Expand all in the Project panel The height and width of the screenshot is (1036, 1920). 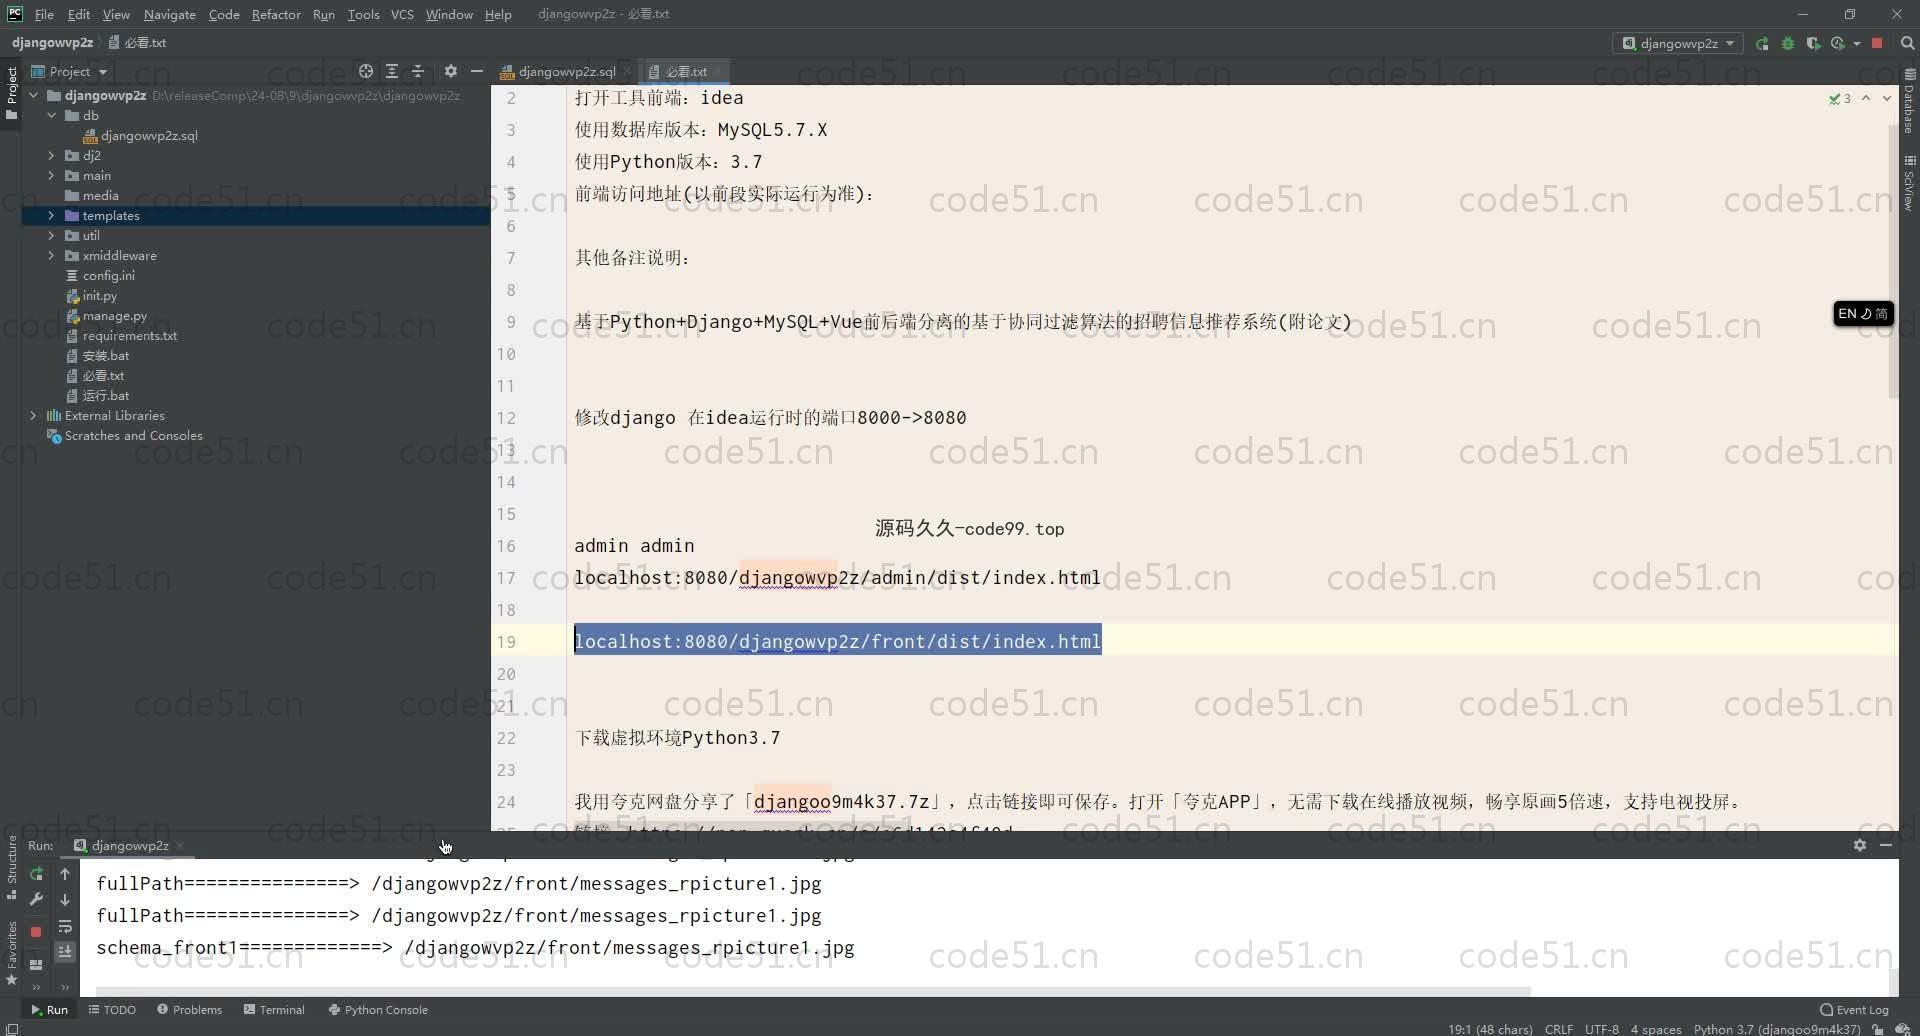392,71
